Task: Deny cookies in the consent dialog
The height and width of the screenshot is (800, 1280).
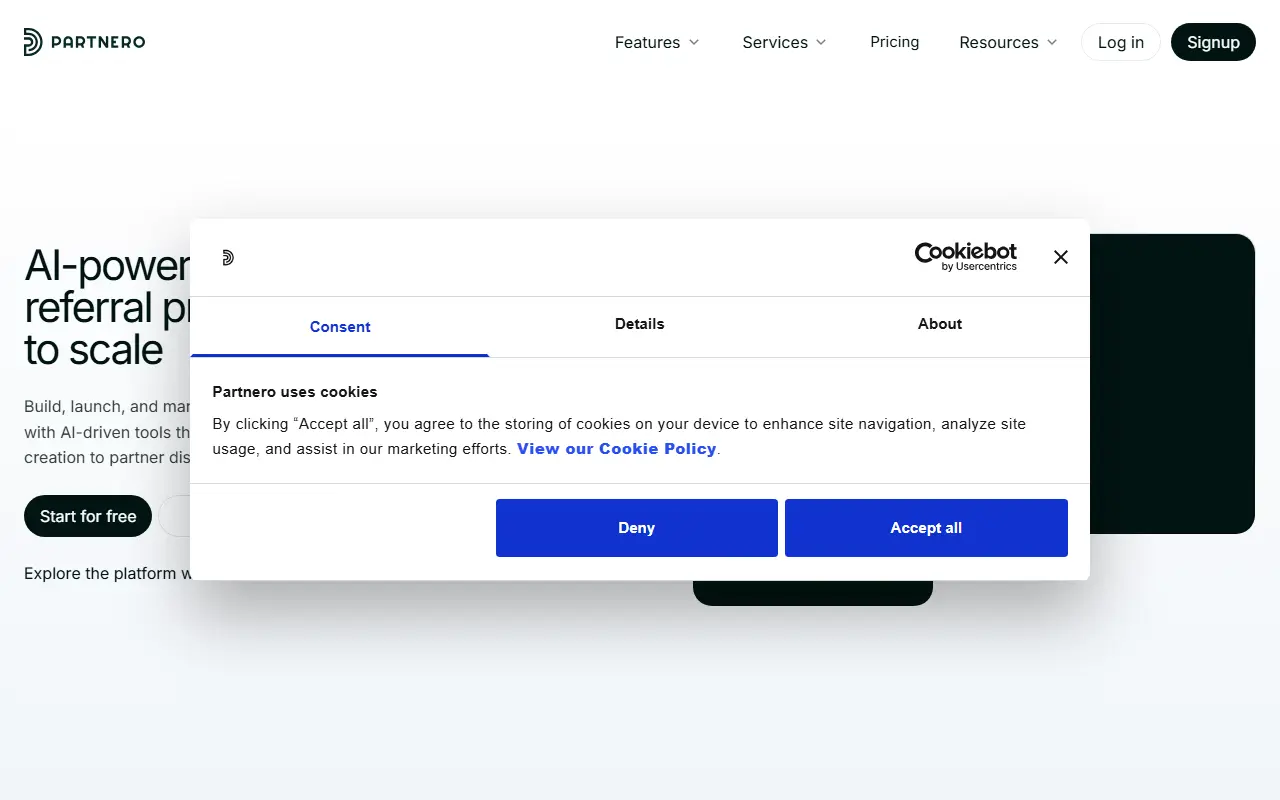Action: [637, 528]
